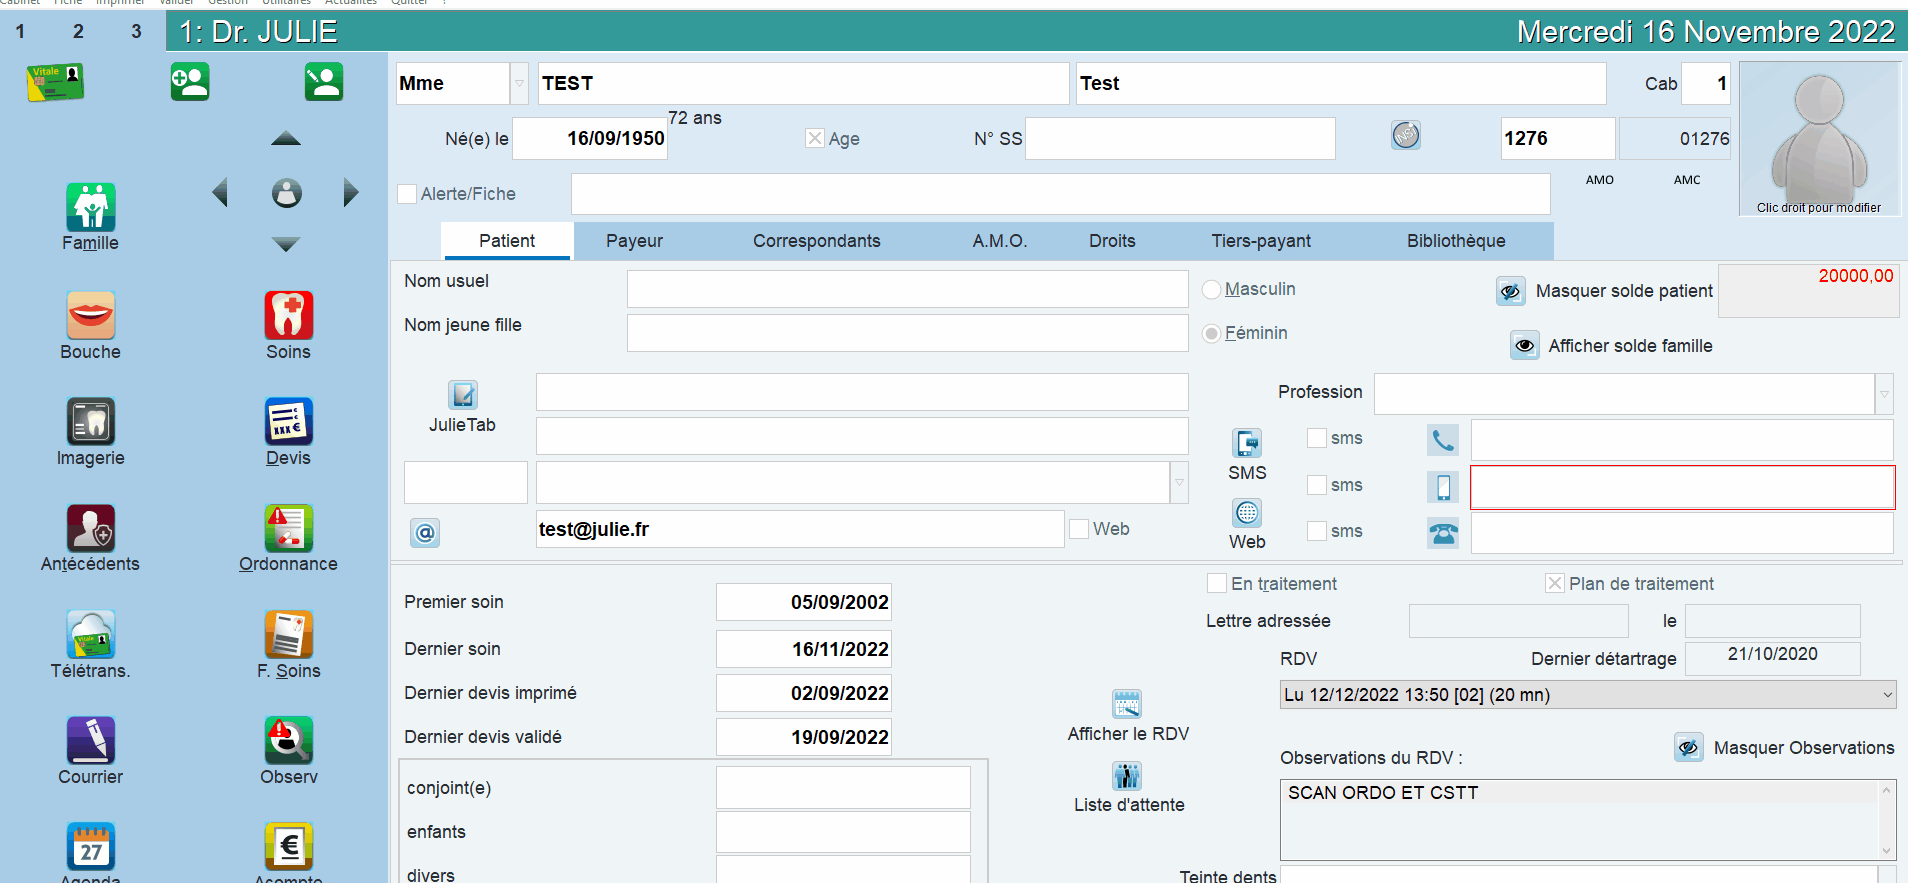The width and height of the screenshot is (1908, 883).
Task: Select the Masculin radio button
Action: pos(1212,290)
